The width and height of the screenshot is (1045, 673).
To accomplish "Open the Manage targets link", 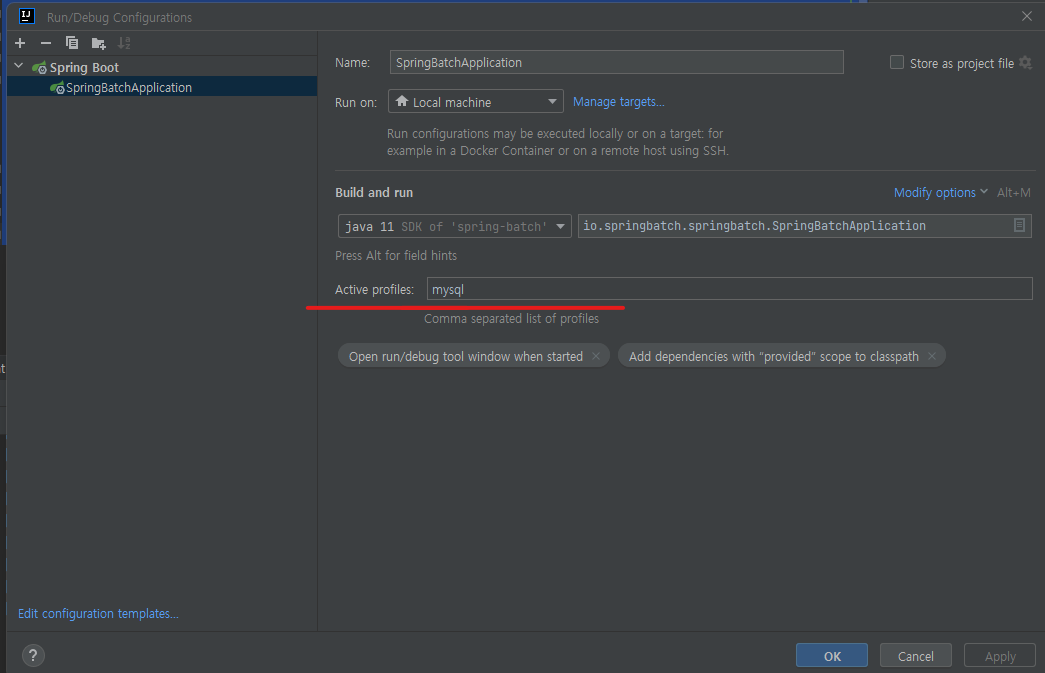I will click(618, 102).
